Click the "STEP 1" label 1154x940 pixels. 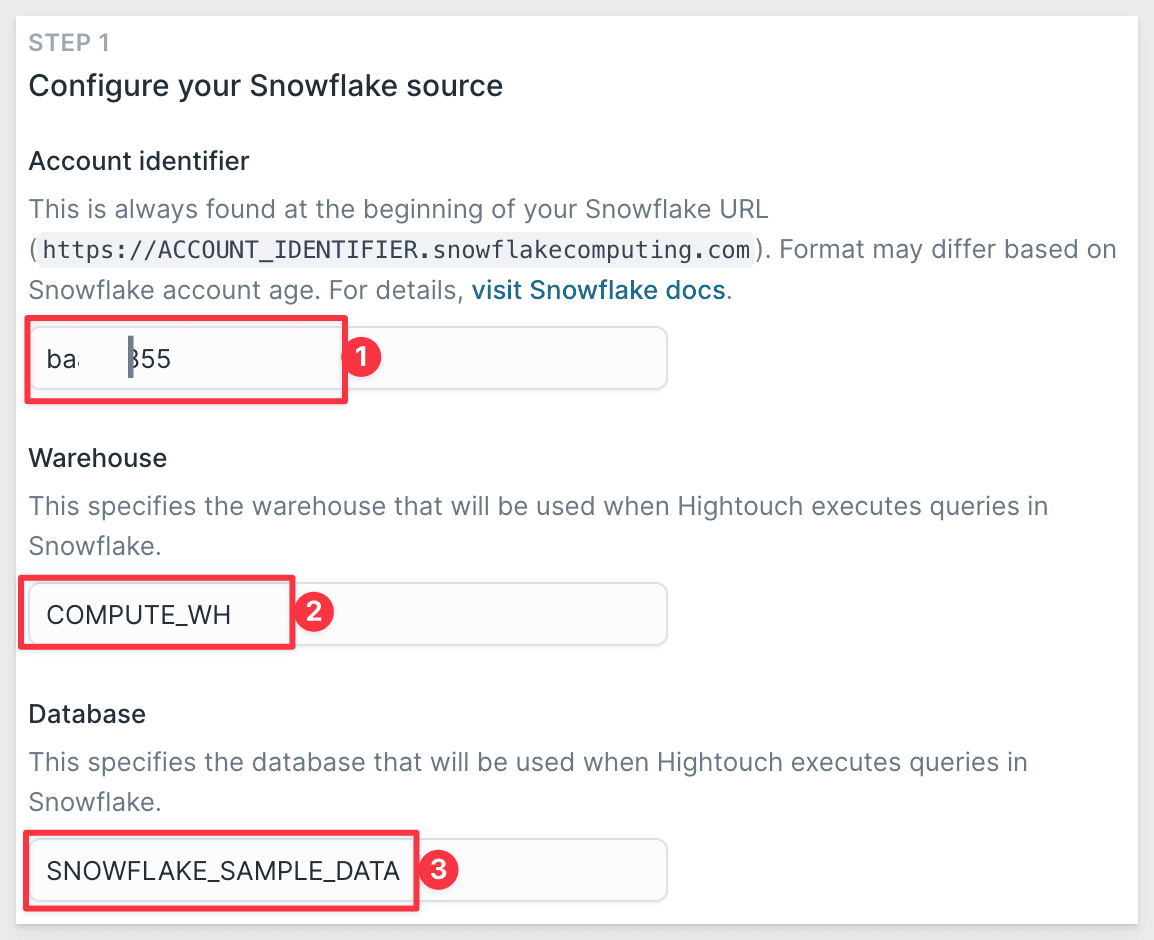pyautogui.click(x=69, y=43)
